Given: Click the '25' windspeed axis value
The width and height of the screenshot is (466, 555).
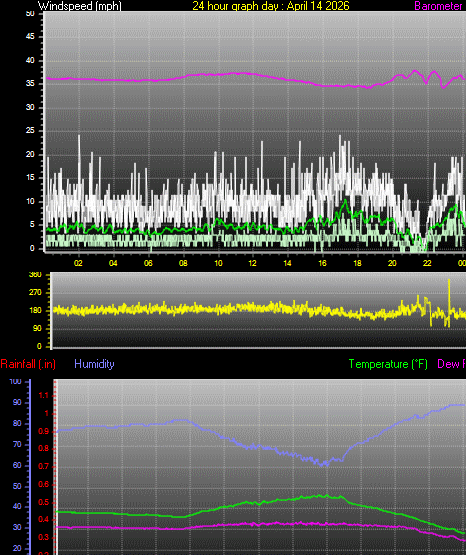Looking at the screenshot, I should (30, 131).
